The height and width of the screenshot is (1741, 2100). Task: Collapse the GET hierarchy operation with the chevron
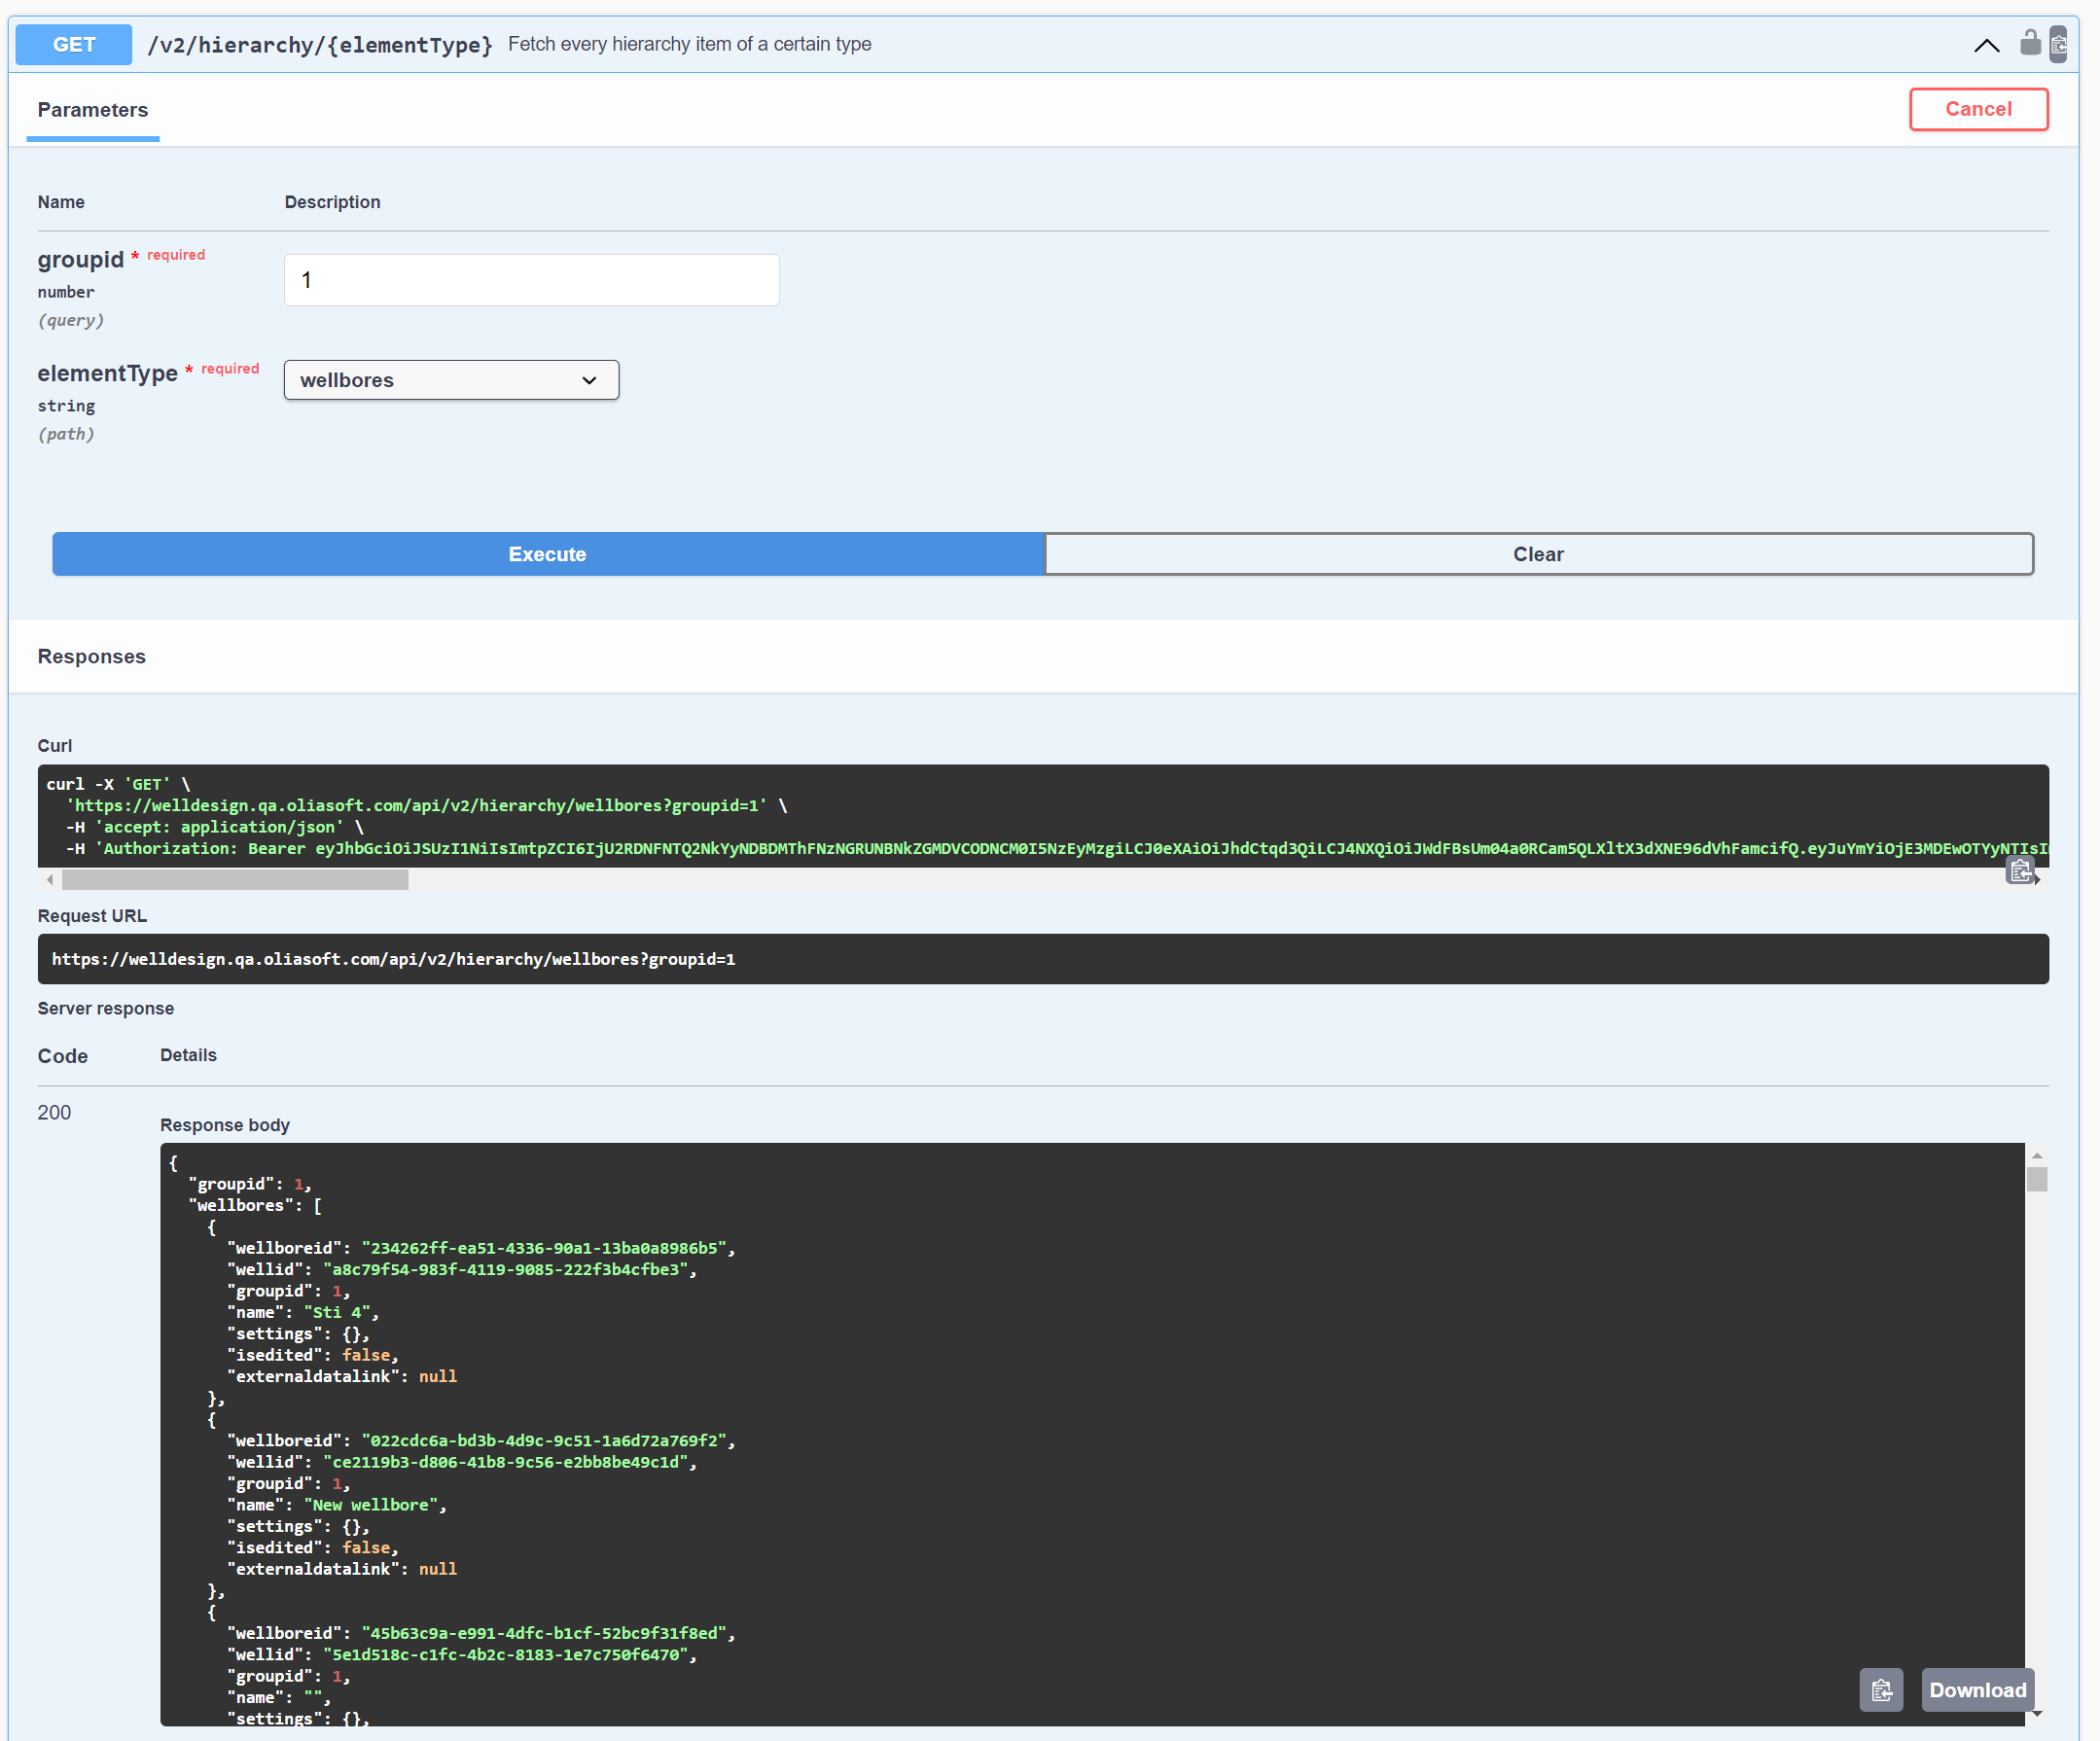tap(1986, 45)
